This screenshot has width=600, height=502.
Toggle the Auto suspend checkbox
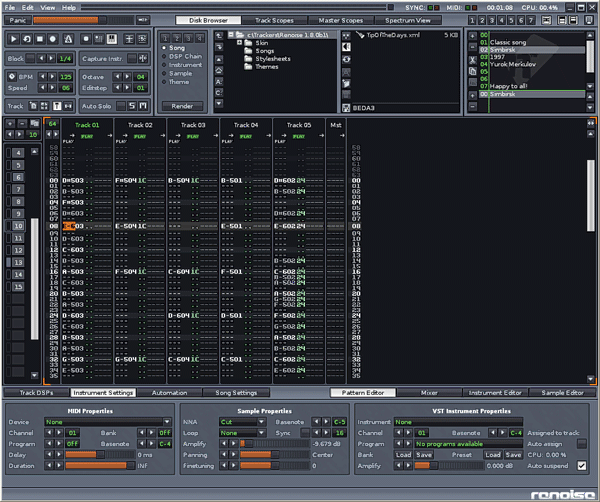coord(582,466)
